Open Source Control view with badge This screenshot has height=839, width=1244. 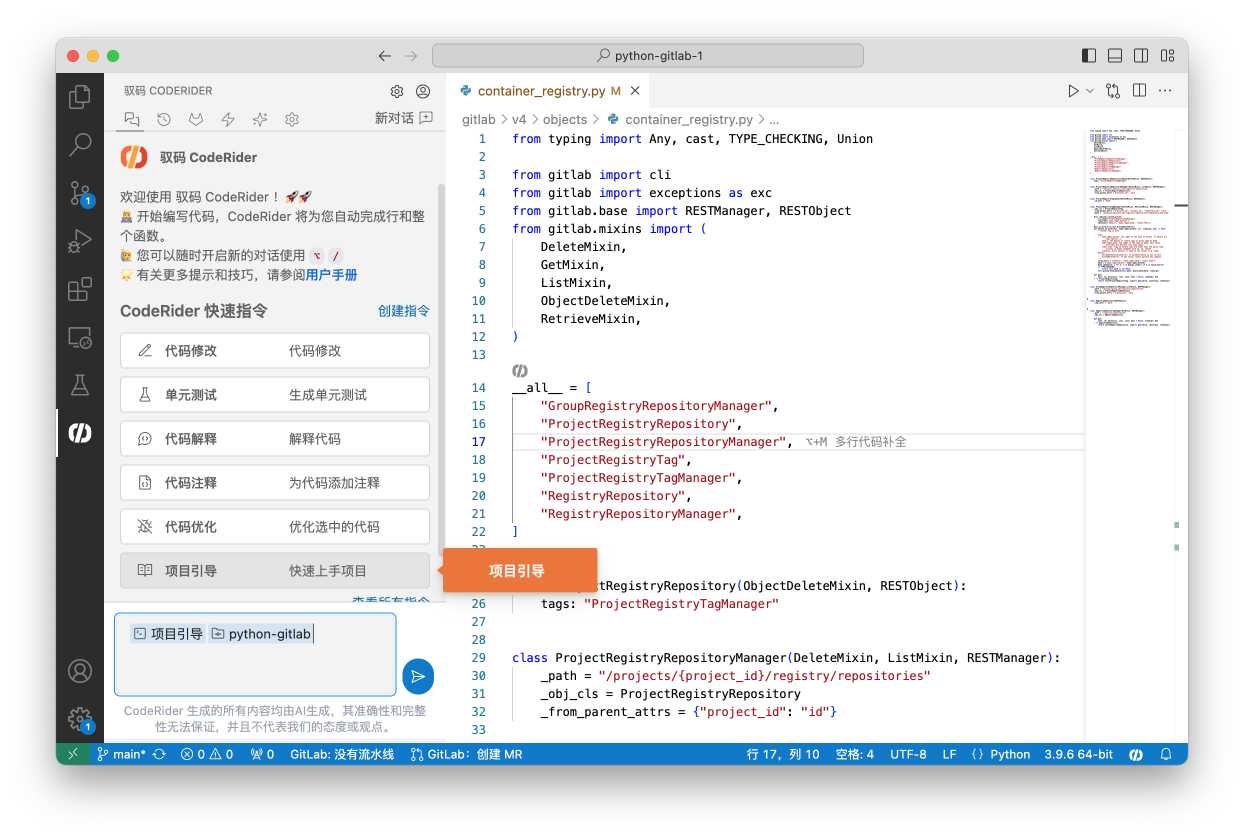(80, 193)
